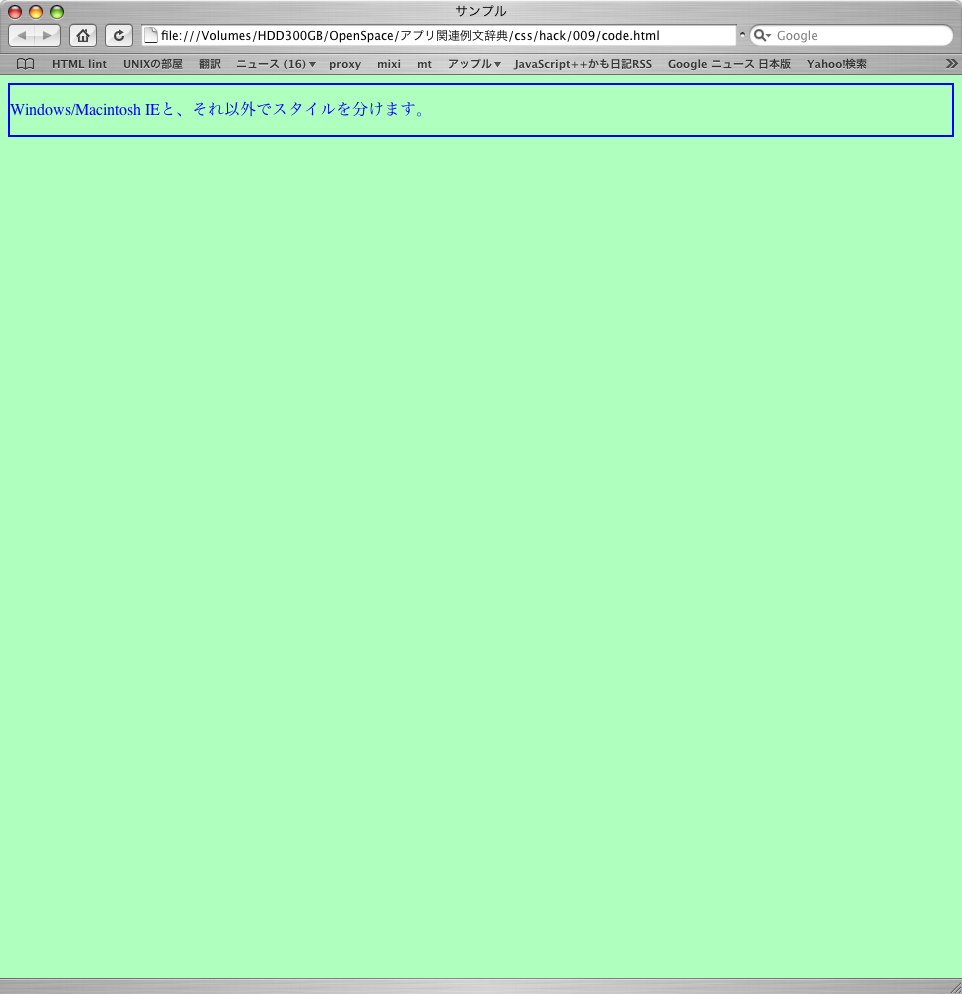962x994 pixels.
Task: Show hidden bookmarks with the double chevron
Action: pyautogui.click(x=951, y=63)
